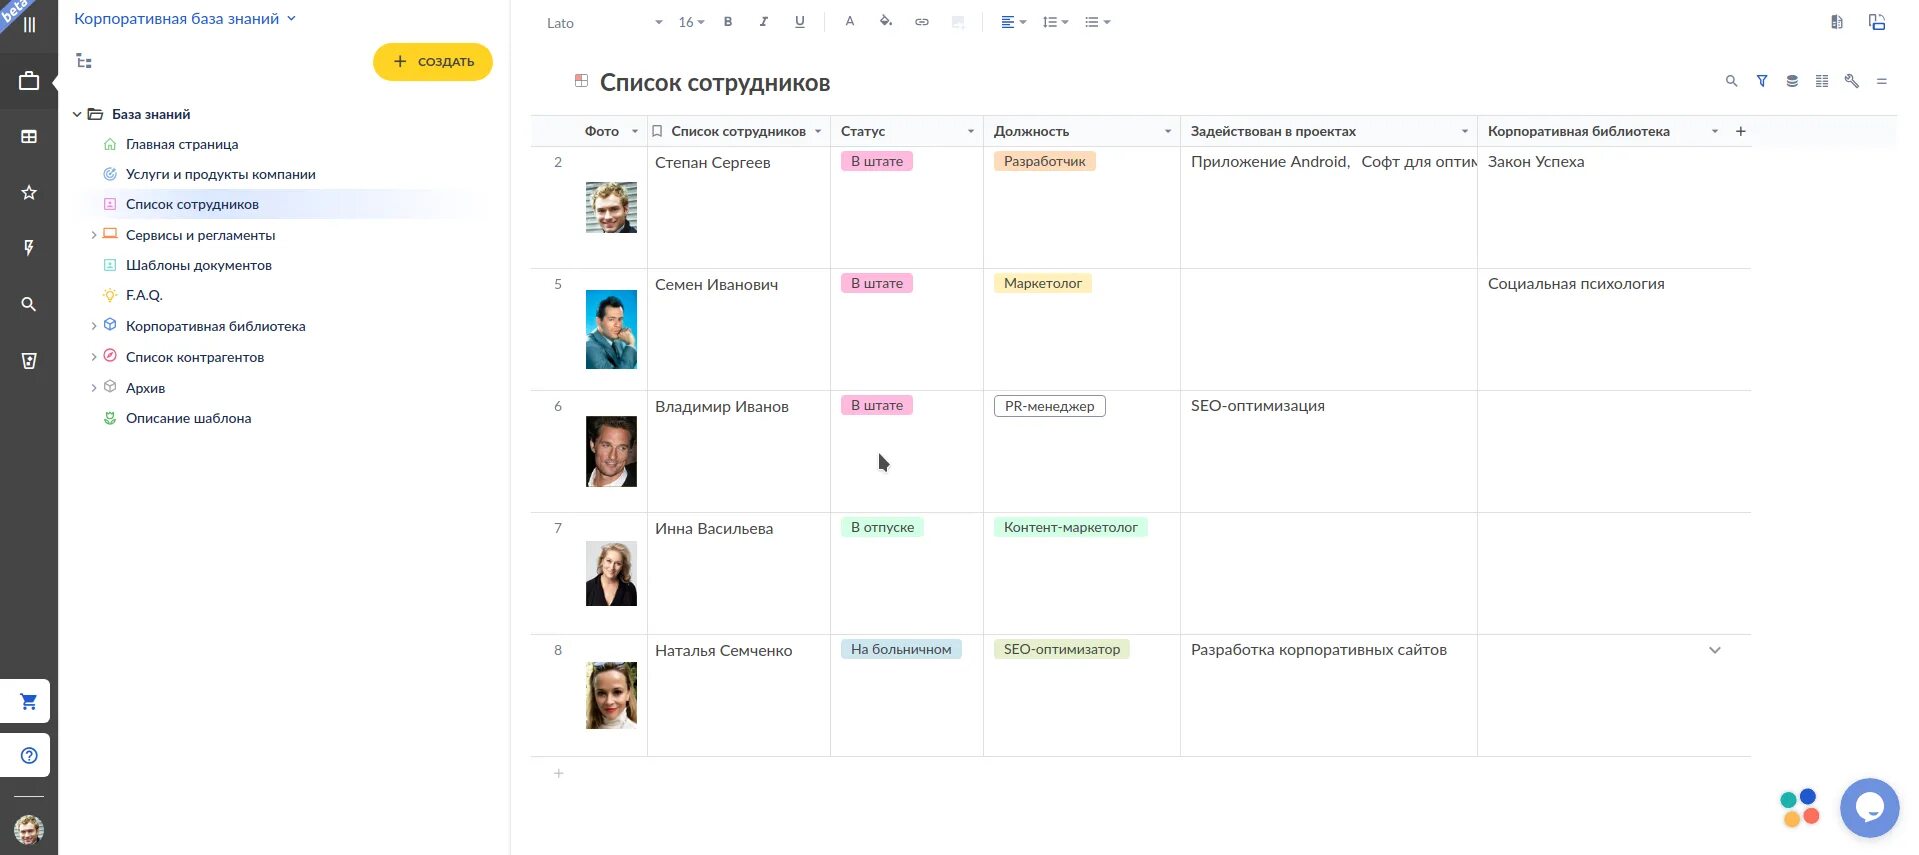Expand Архив tree node
This screenshot has height=855, width=1919.
tap(94, 388)
